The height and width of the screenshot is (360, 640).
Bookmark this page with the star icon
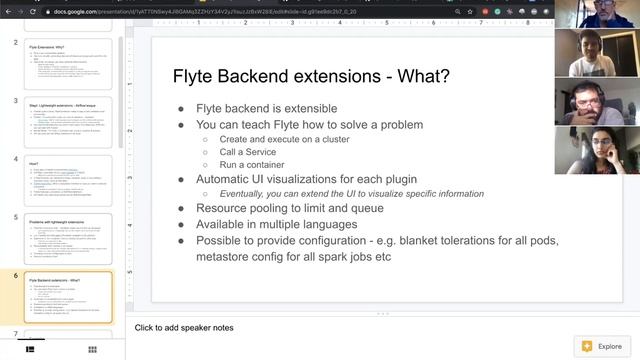(x=470, y=12)
